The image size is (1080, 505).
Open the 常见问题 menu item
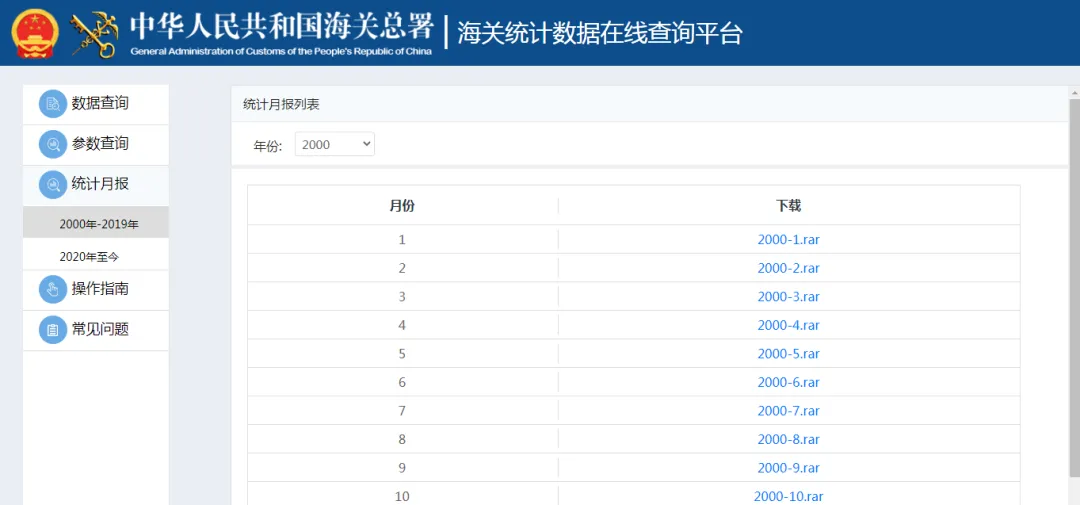pos(96,330)
